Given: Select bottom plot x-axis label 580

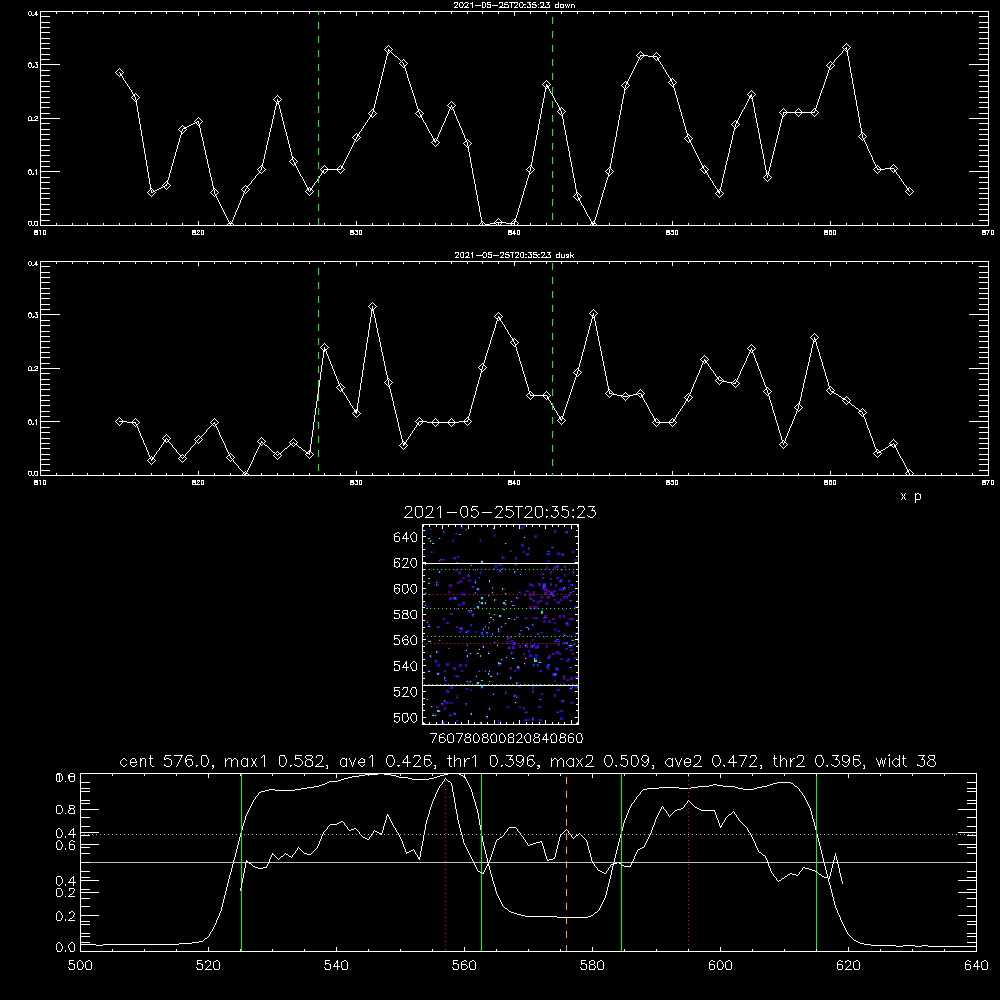Looking at the screenshot, I should (x=592, y=966).
